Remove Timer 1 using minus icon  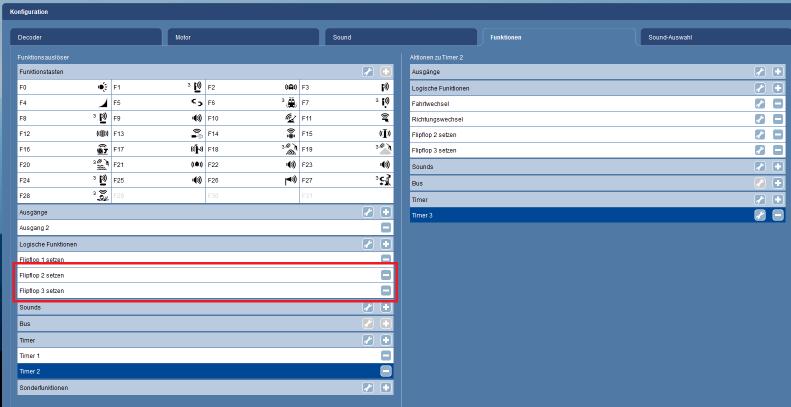(386, 355)
